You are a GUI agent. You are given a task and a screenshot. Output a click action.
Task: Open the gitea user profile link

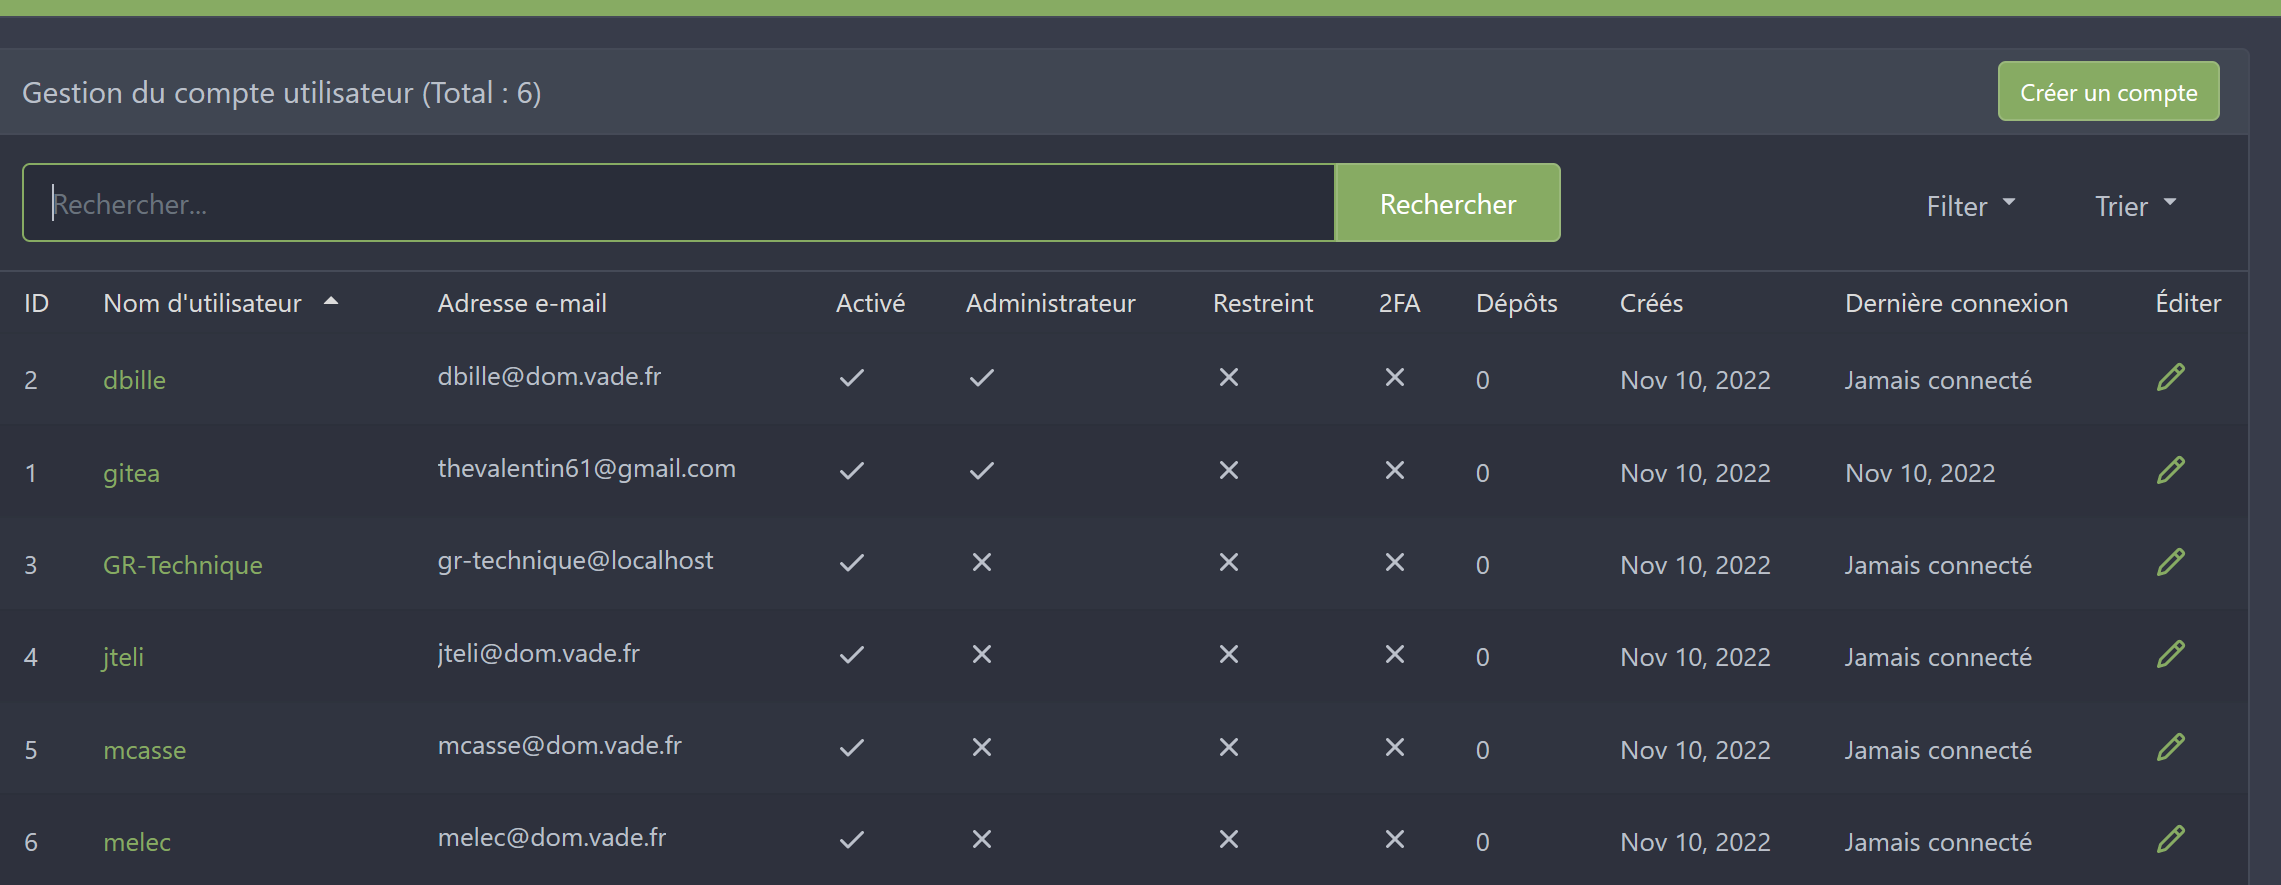click(x=131, y=473)
